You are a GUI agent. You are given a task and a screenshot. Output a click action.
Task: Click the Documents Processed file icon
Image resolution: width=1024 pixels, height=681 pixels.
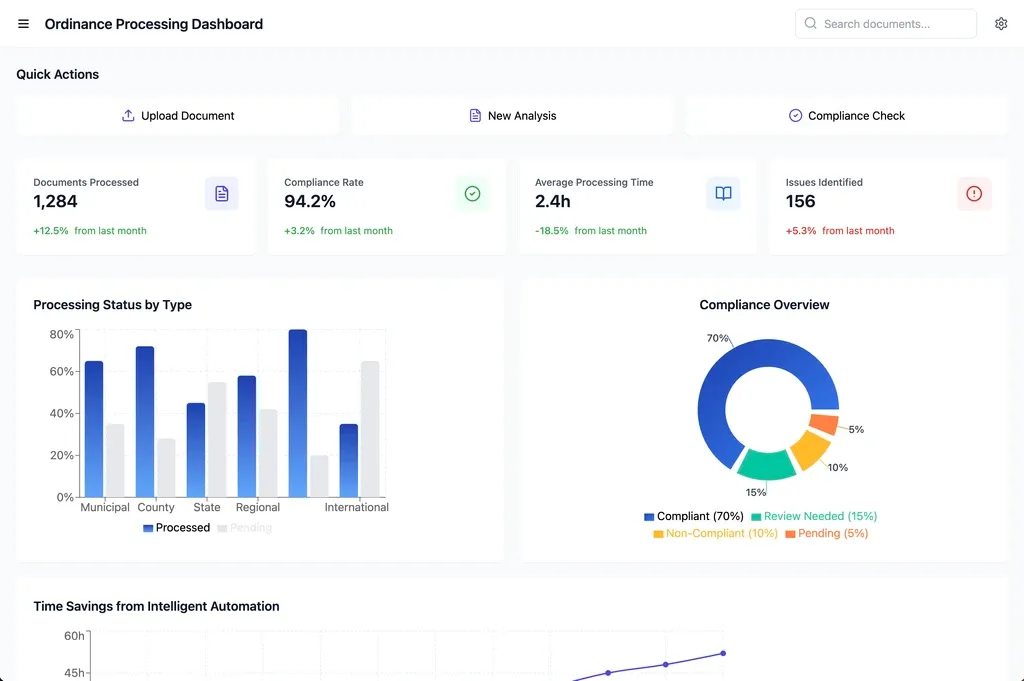222,194
